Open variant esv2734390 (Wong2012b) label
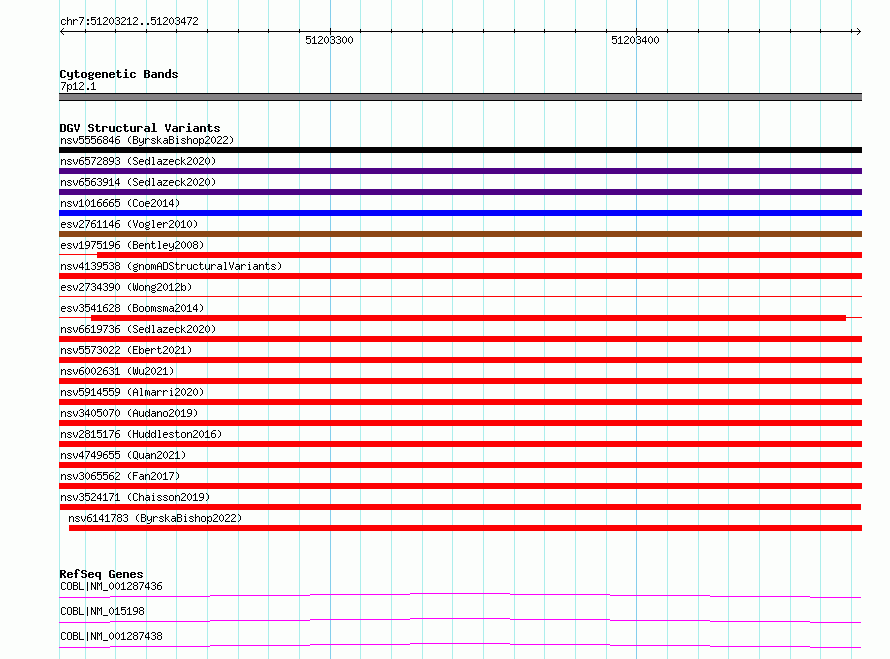 [126, 287]
